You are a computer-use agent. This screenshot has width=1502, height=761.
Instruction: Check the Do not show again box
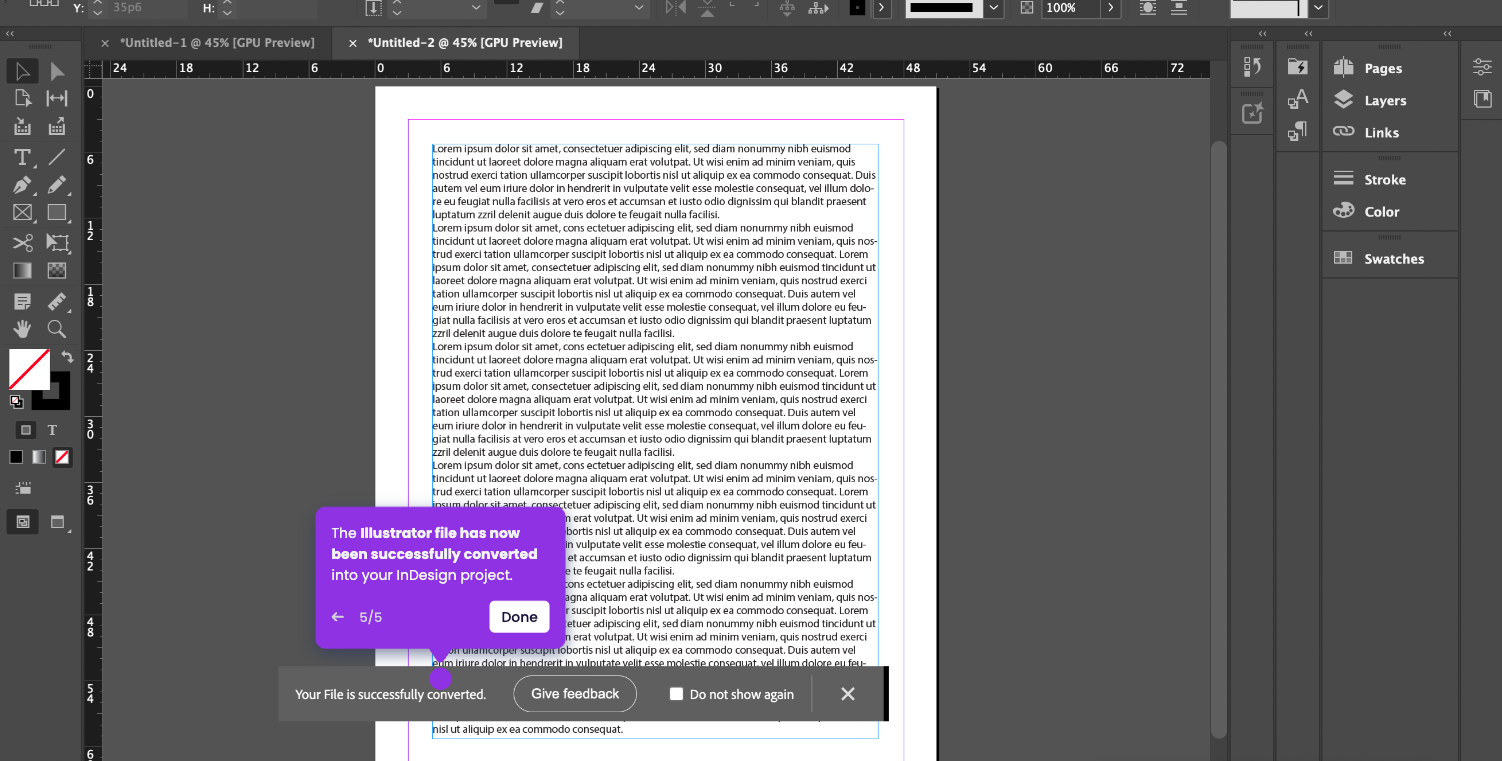pyautogui.click(x=676, y=694)
